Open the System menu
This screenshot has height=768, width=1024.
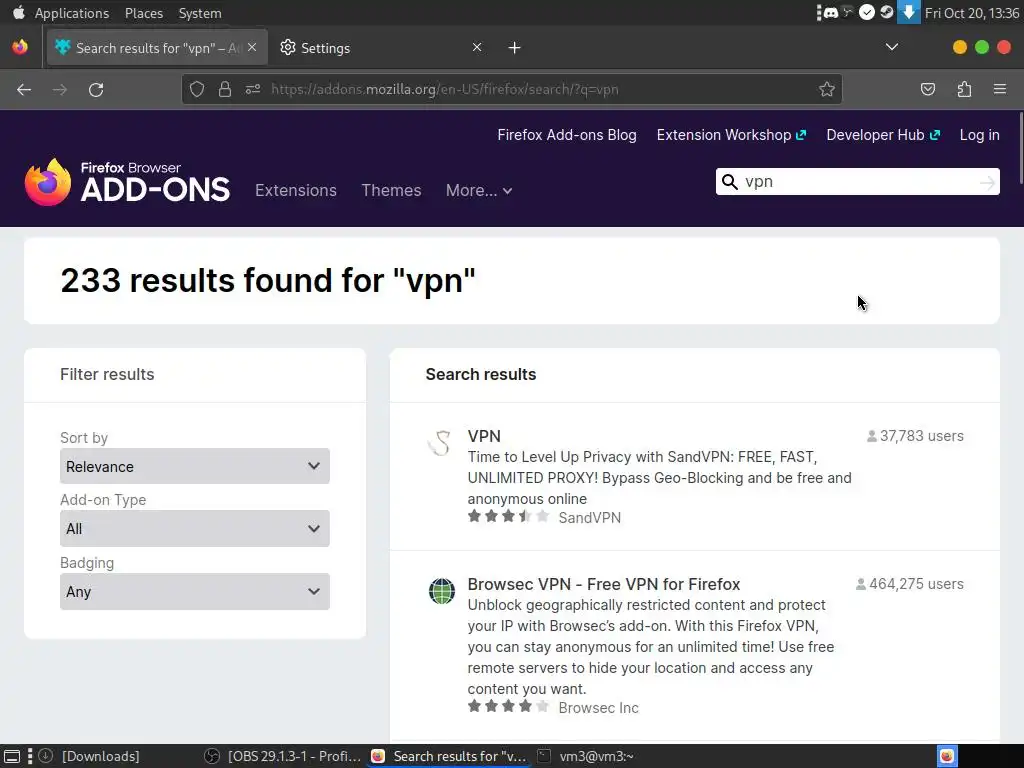200,13
